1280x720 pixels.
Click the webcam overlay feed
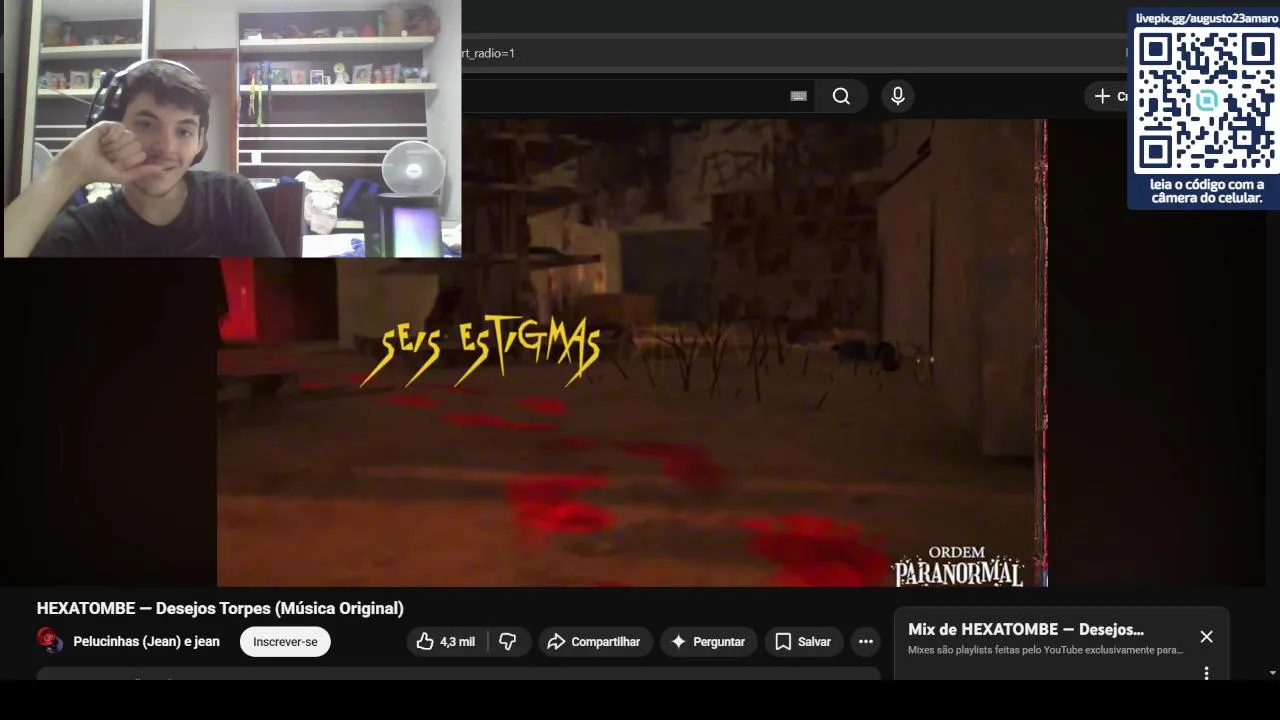[x=232, y=129]
